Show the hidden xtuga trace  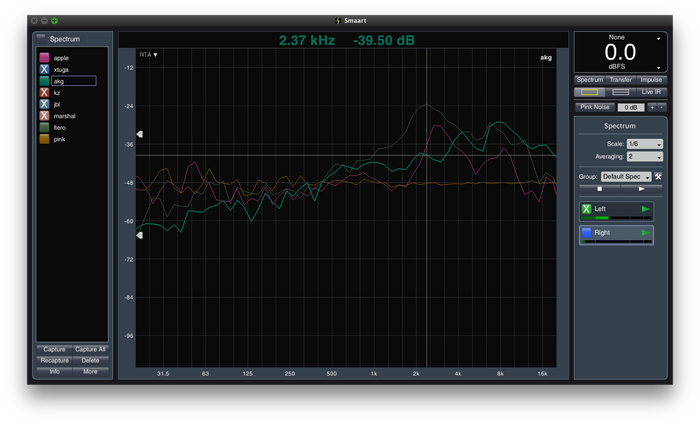[x=44, y=70]
